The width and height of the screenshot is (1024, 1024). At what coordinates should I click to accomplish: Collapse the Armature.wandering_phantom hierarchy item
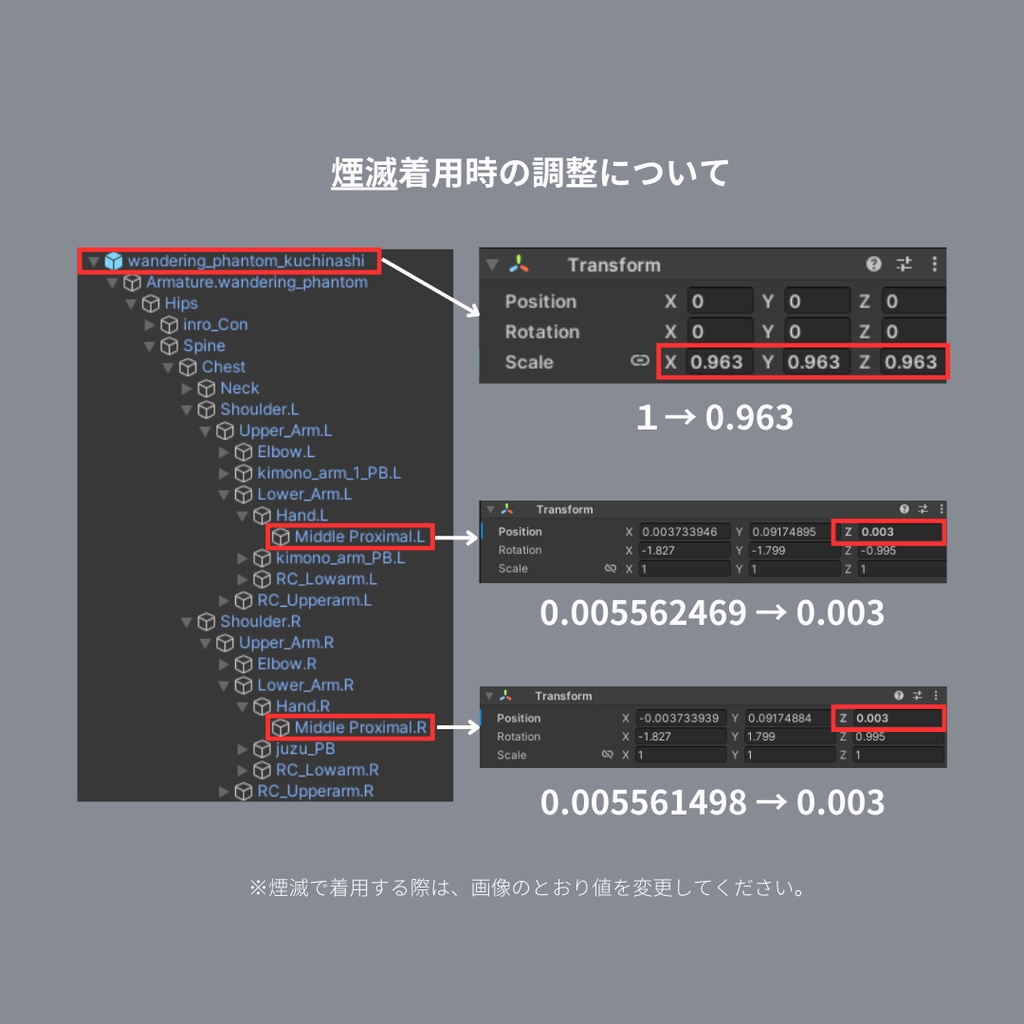pyautogui.click(x=112, y=282)
